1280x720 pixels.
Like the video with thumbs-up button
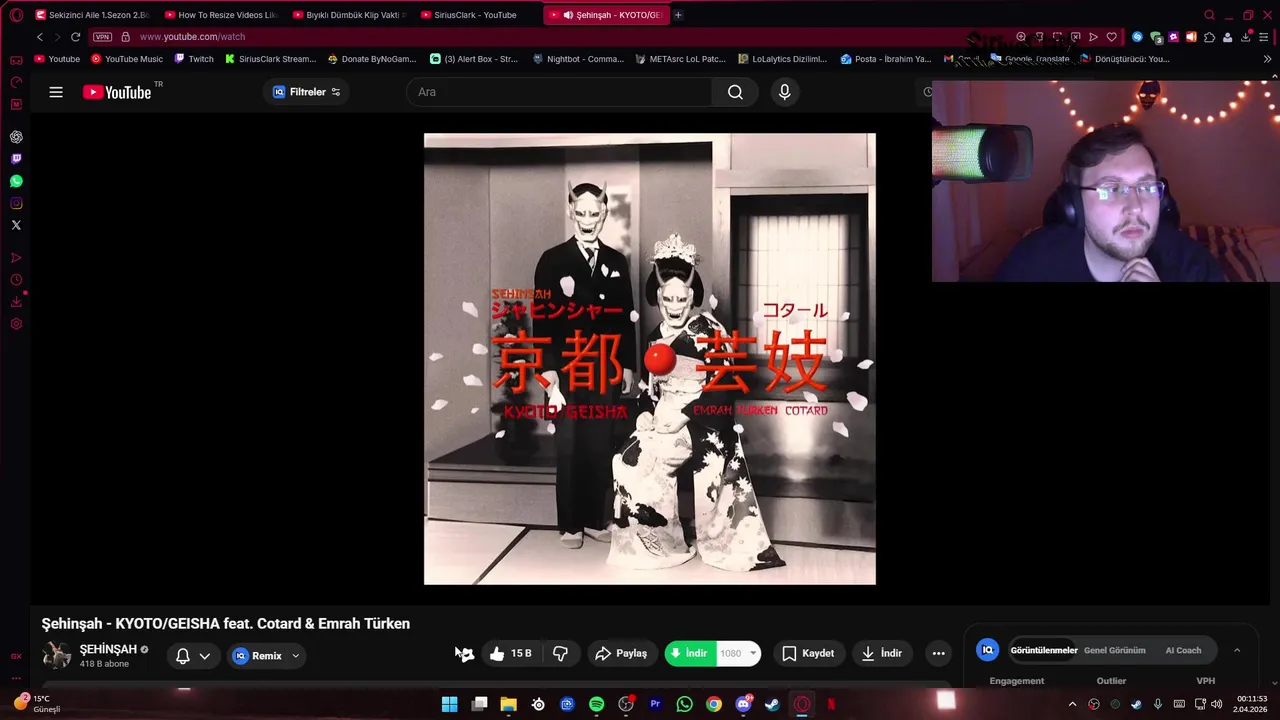pos(510,653)
